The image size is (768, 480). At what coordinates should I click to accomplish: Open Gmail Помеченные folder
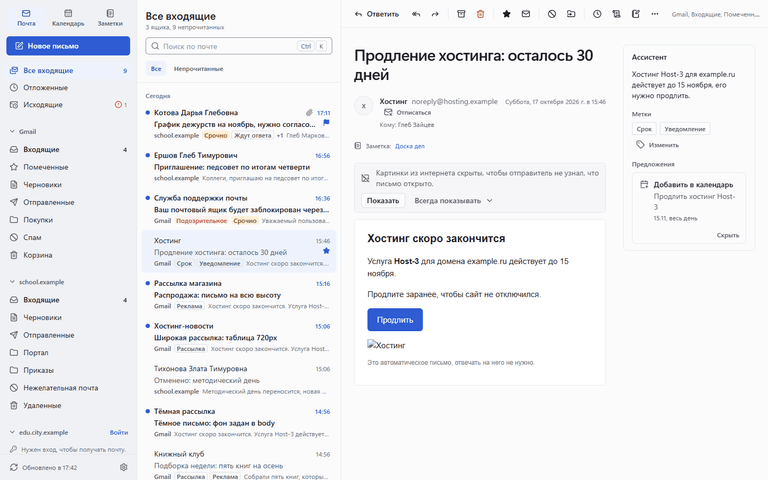(68, 167)
